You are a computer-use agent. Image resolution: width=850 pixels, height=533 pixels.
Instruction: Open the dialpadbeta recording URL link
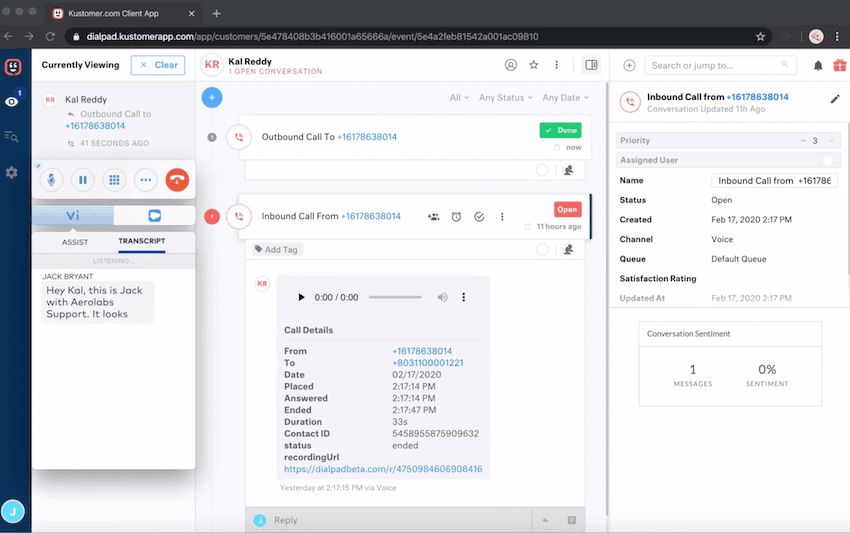pyautogui.click(x=383, y=468)
